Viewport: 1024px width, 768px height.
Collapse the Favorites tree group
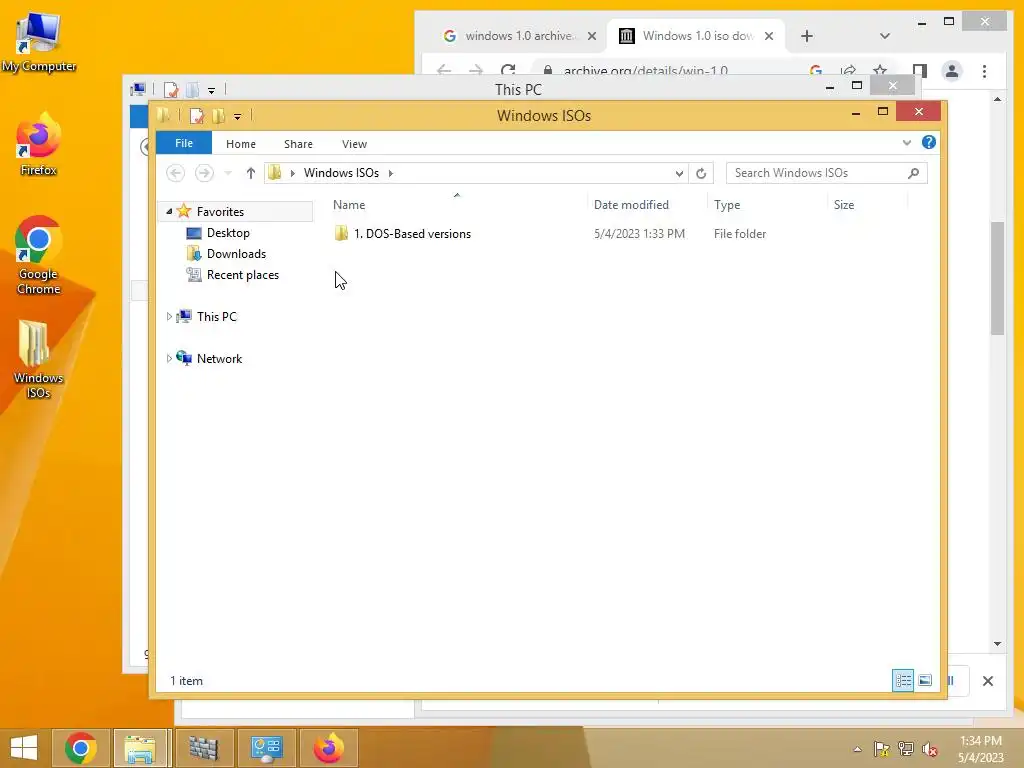169,211
